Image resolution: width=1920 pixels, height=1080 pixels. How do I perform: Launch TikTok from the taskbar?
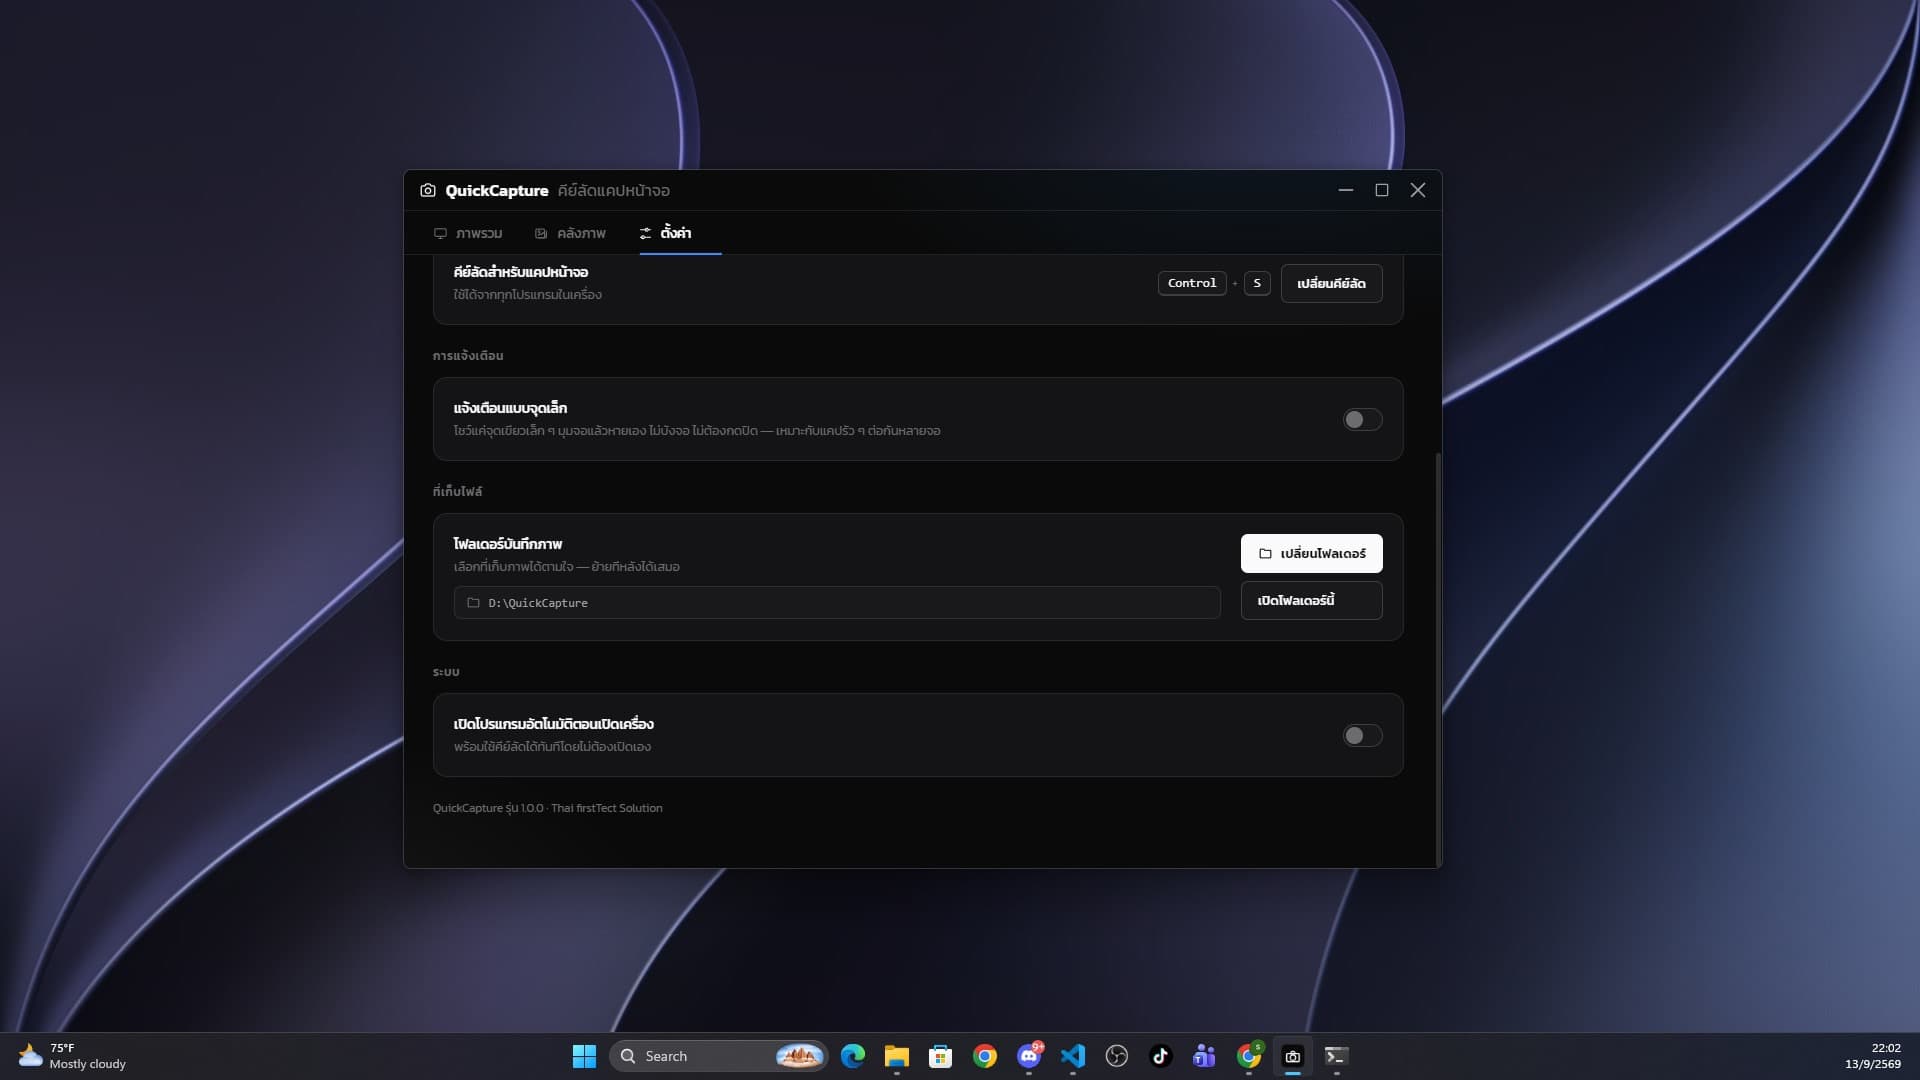1161,1056
